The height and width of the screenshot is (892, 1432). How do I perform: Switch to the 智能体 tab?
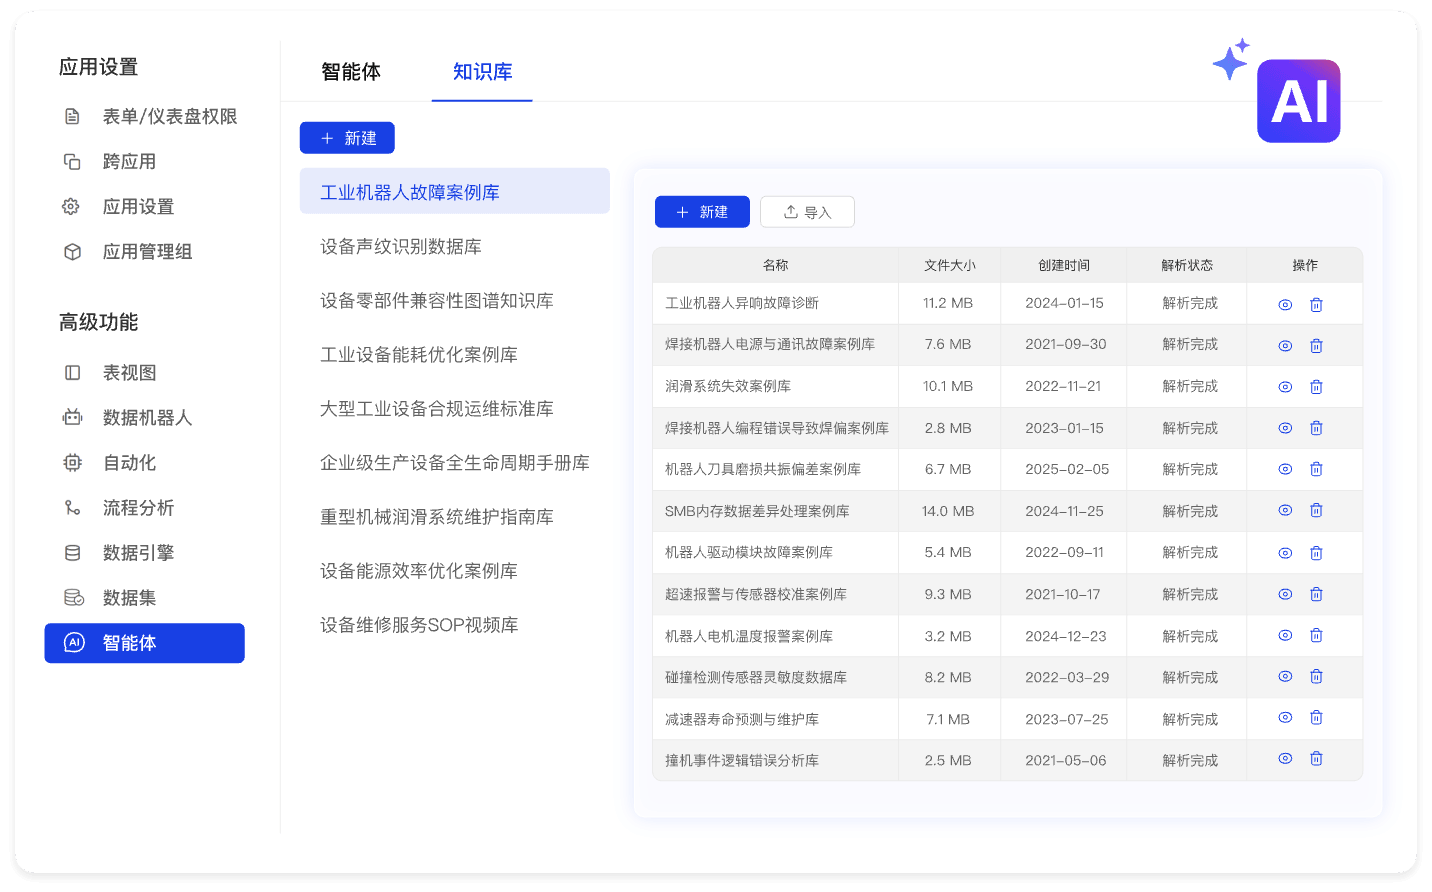pos(349,72)
